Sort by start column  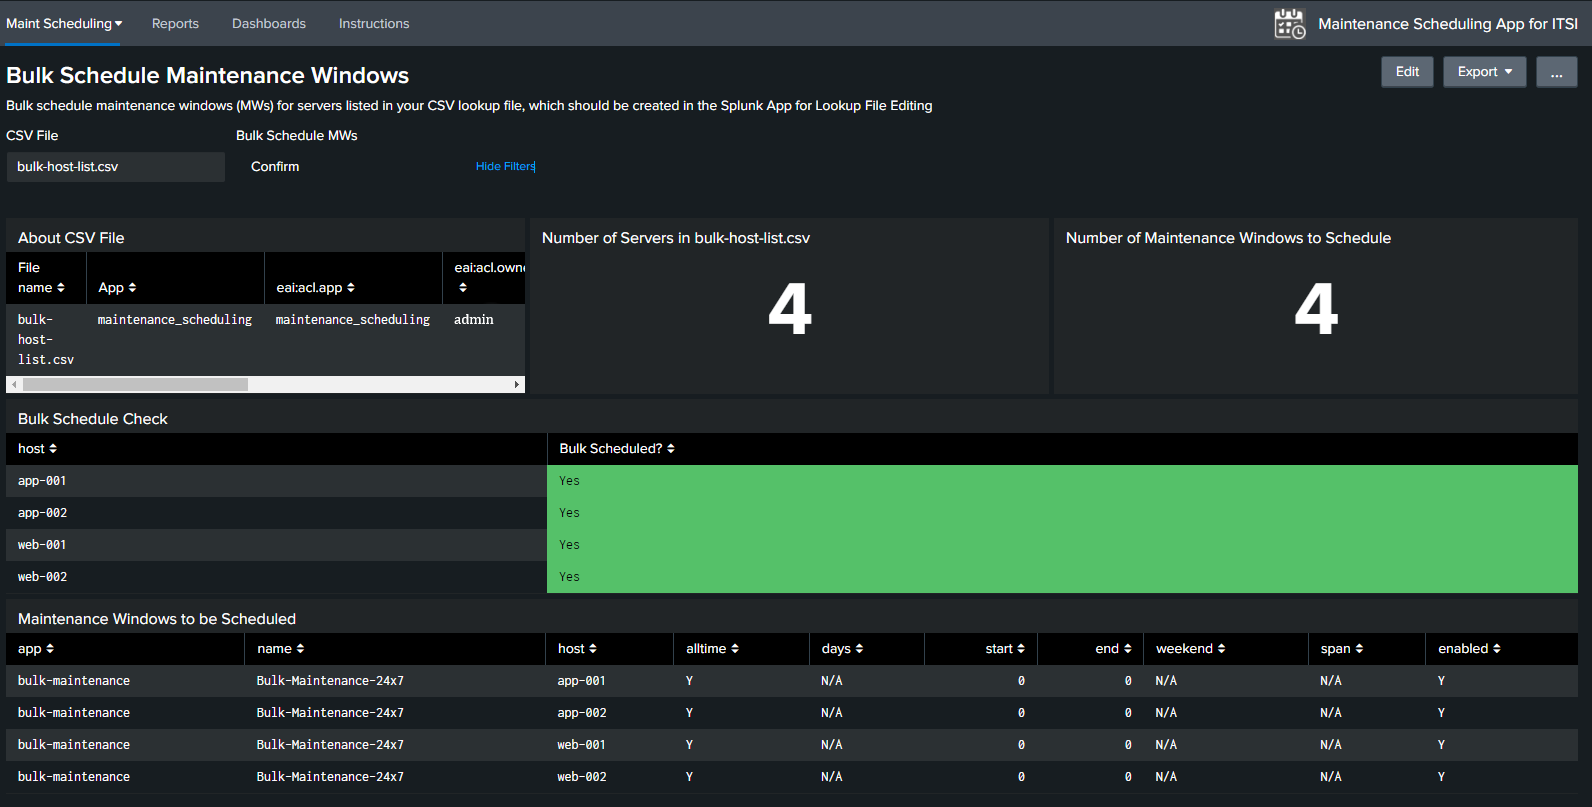pos(1005,649)
